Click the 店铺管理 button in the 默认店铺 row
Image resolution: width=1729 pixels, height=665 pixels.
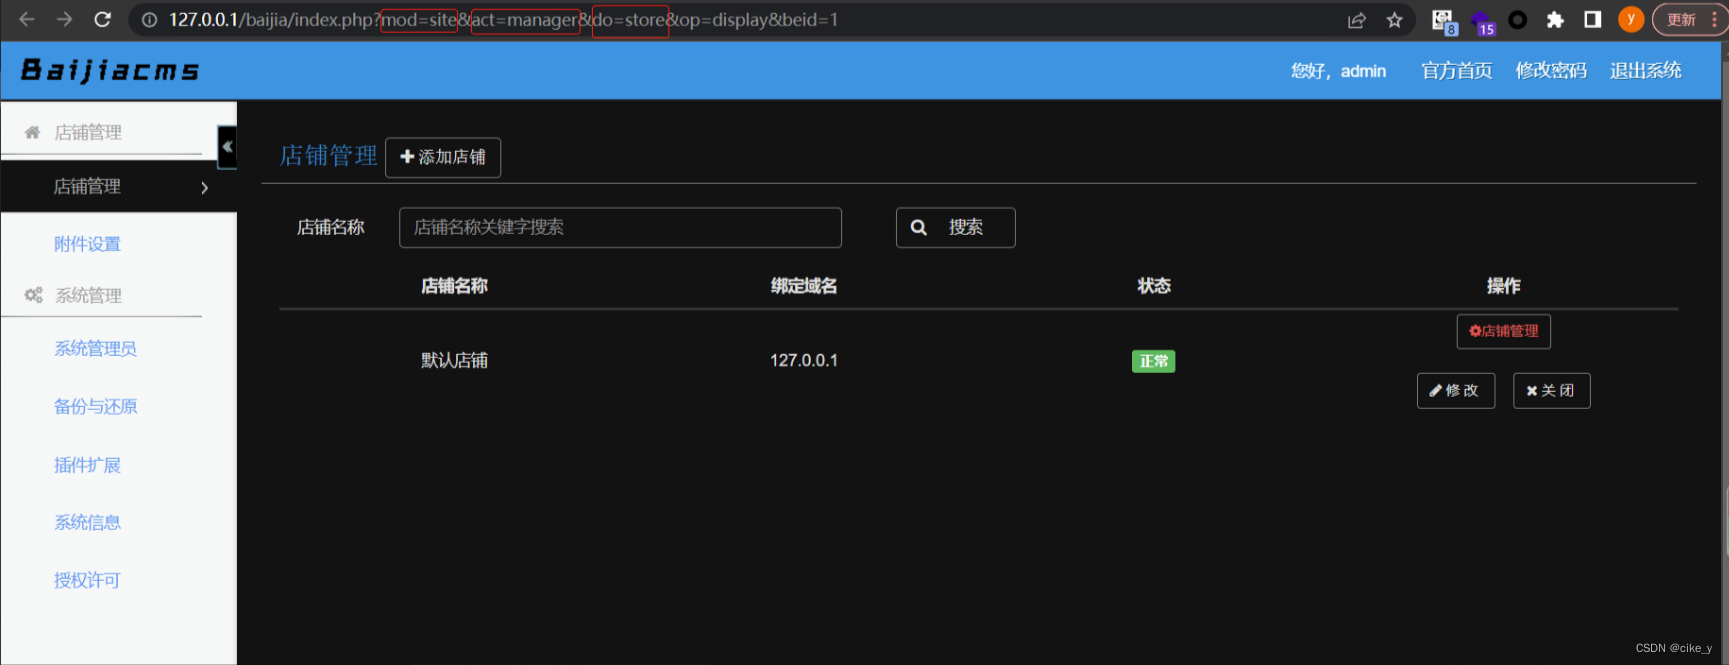[x=1503, y=331]
